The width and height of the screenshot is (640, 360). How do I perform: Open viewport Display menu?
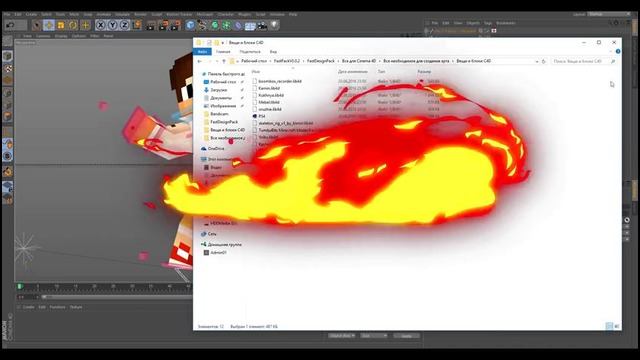(61, 36)
